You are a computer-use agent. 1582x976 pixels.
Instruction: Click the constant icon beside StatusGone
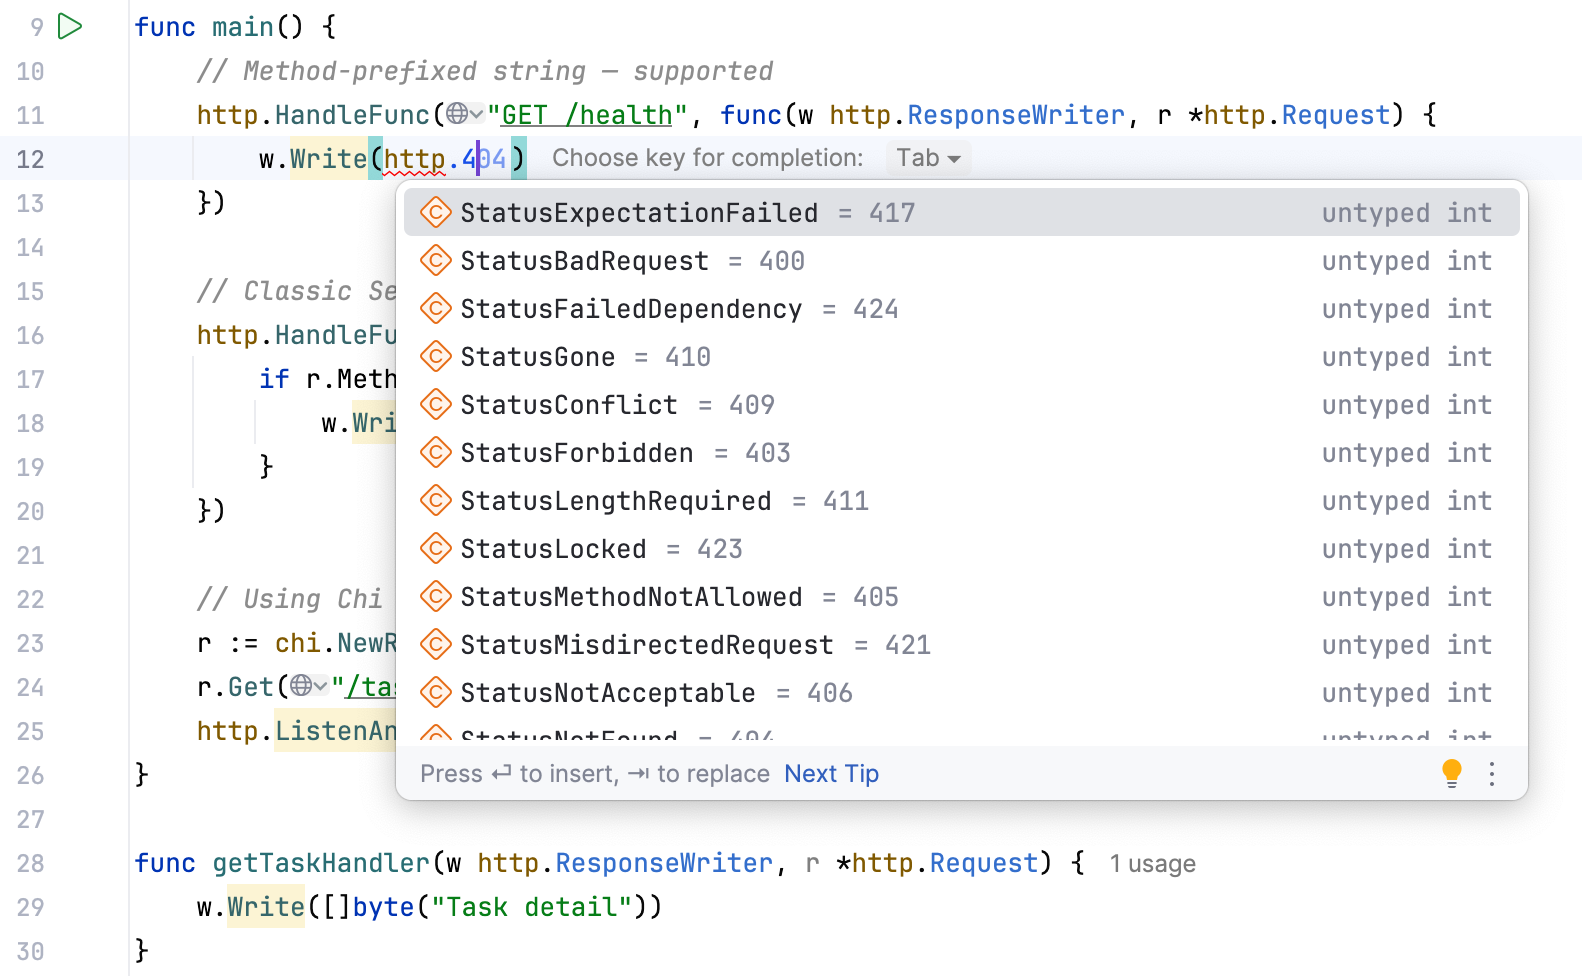point(436,357)
